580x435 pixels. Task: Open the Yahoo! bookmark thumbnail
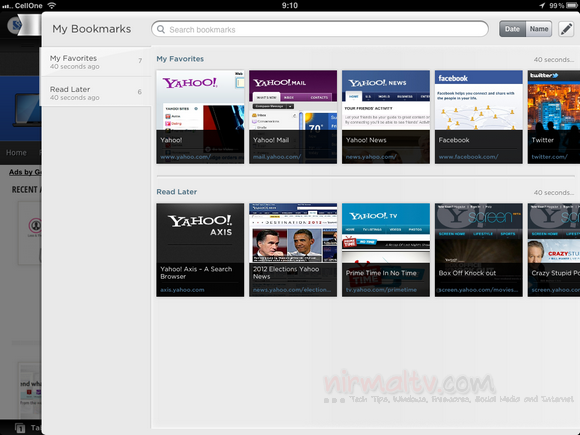[x=200, y=117]
